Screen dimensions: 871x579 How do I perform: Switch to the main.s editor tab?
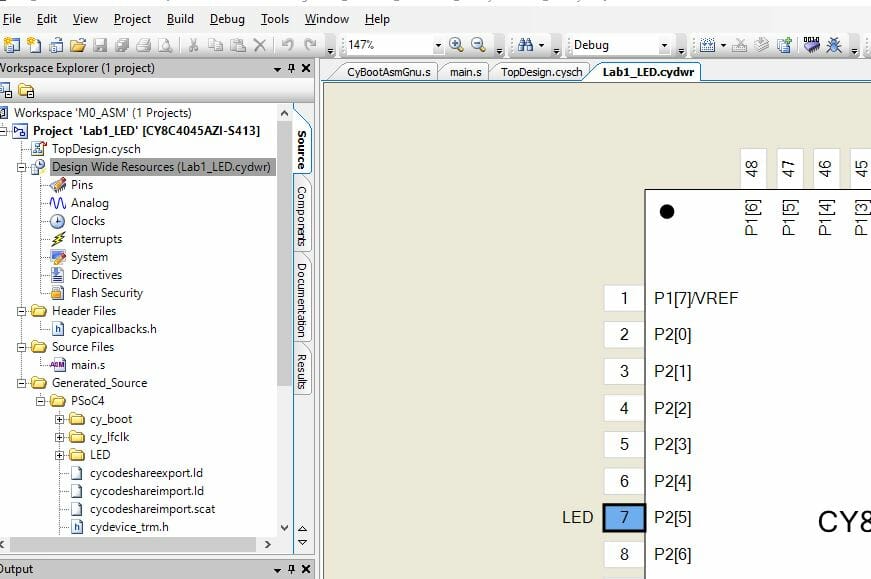point(465,72)
